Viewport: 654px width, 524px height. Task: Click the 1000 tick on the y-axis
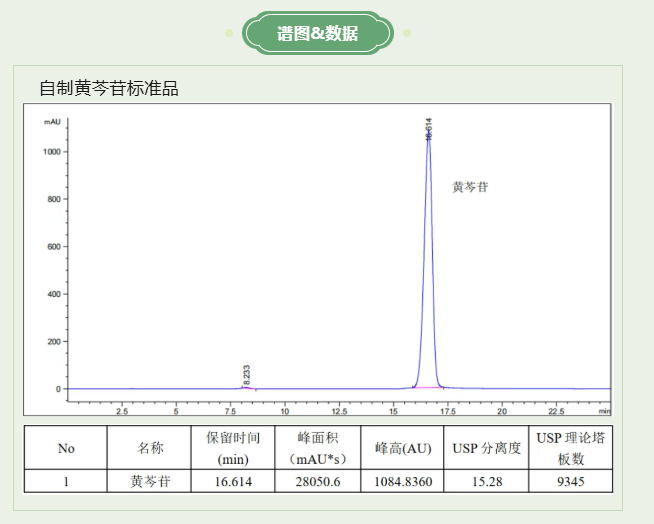click(51, 152)
